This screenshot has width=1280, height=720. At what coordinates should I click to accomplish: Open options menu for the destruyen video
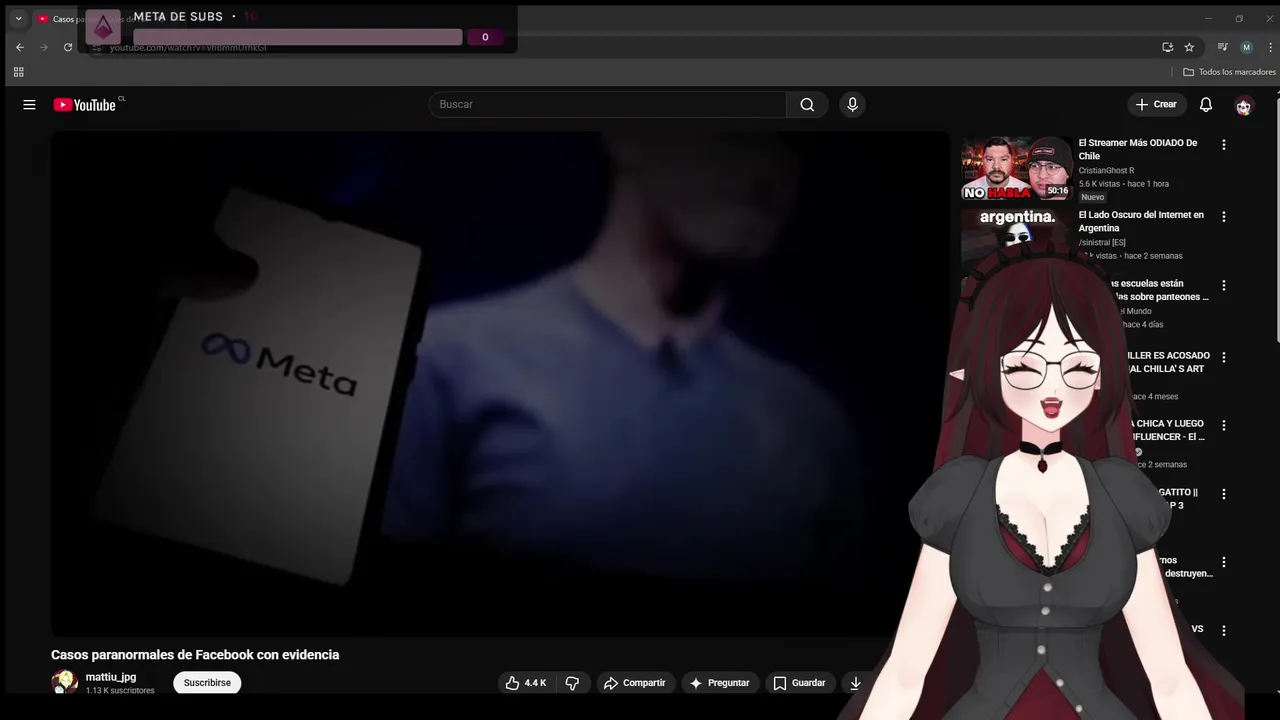(1223, 563)
